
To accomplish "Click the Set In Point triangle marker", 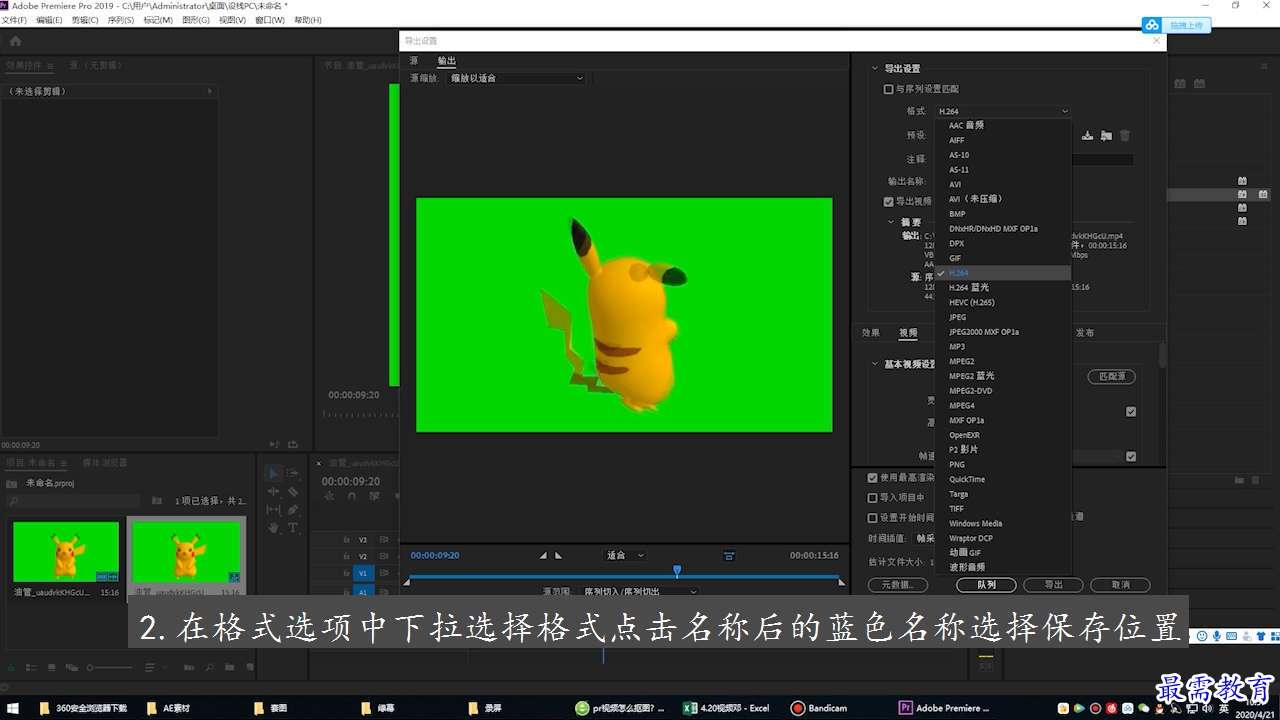I will click(x=543, y=555).
